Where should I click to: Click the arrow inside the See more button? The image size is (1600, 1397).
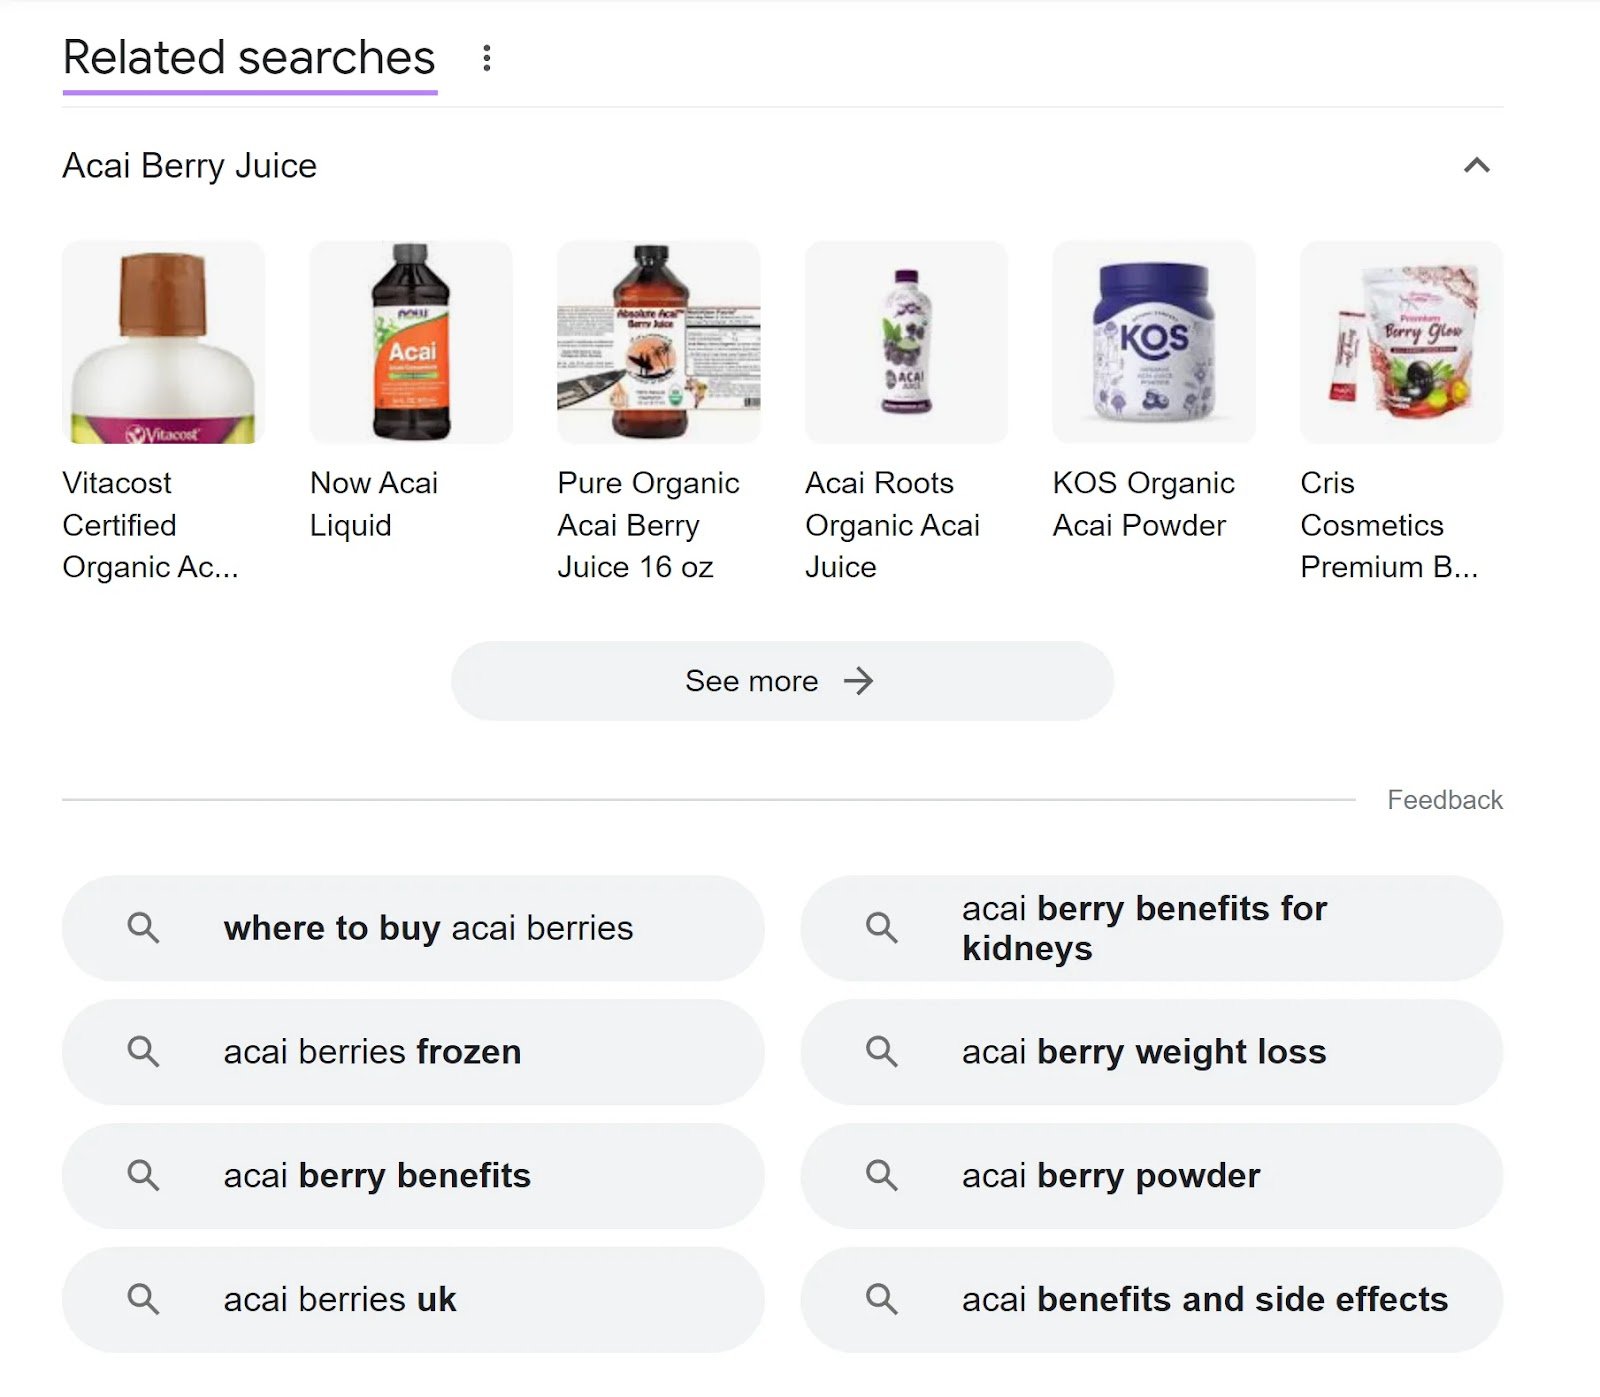pos(858,681)
